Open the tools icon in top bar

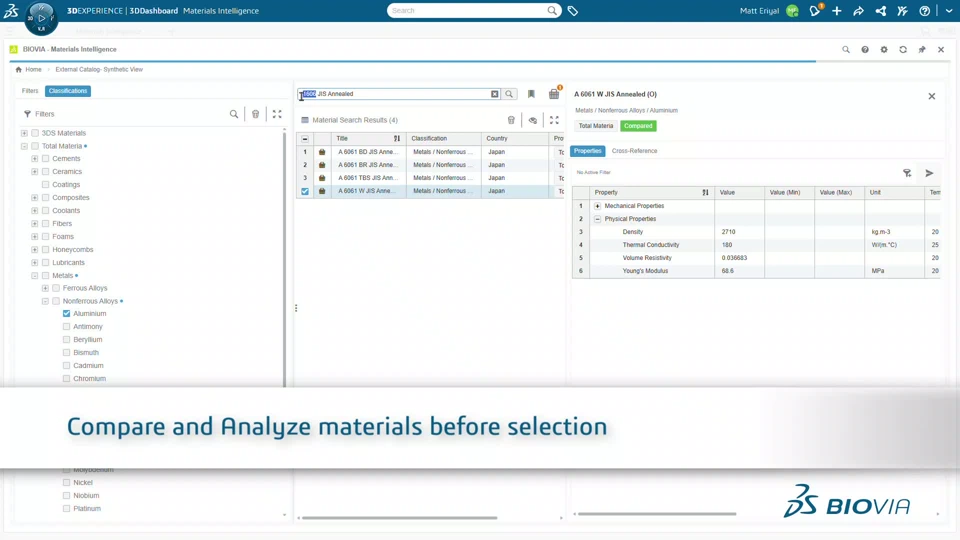(x=902, y=10)
